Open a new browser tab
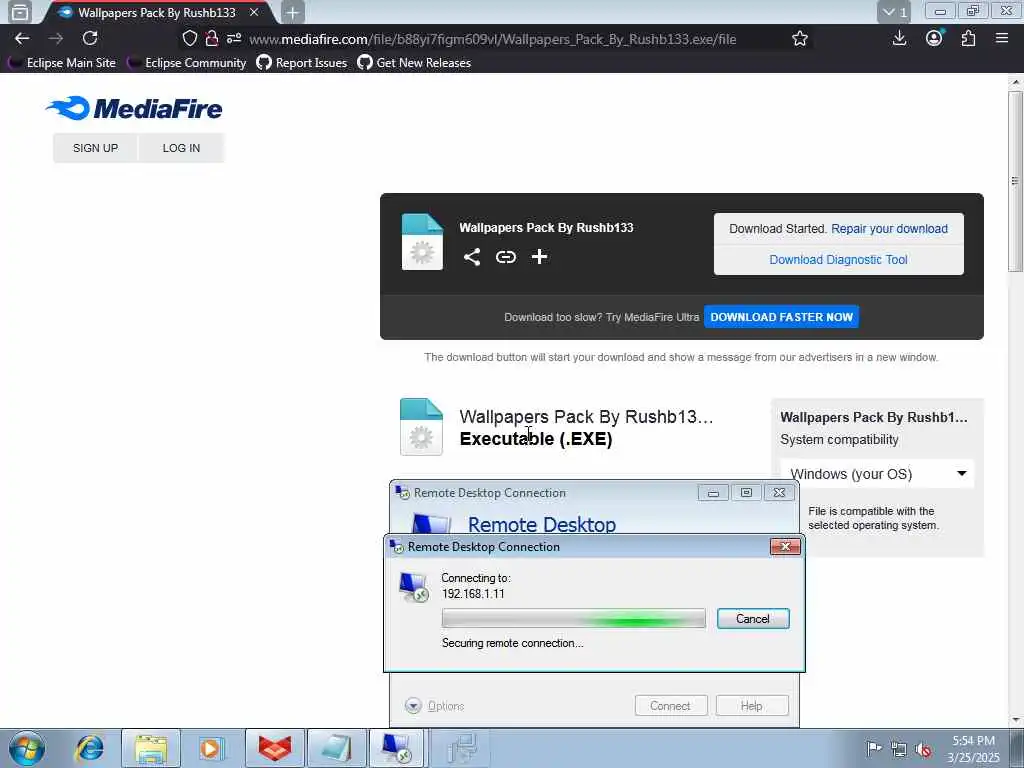Image resolution: width=1024 pixels, height=768 pixels. [293, 12]
